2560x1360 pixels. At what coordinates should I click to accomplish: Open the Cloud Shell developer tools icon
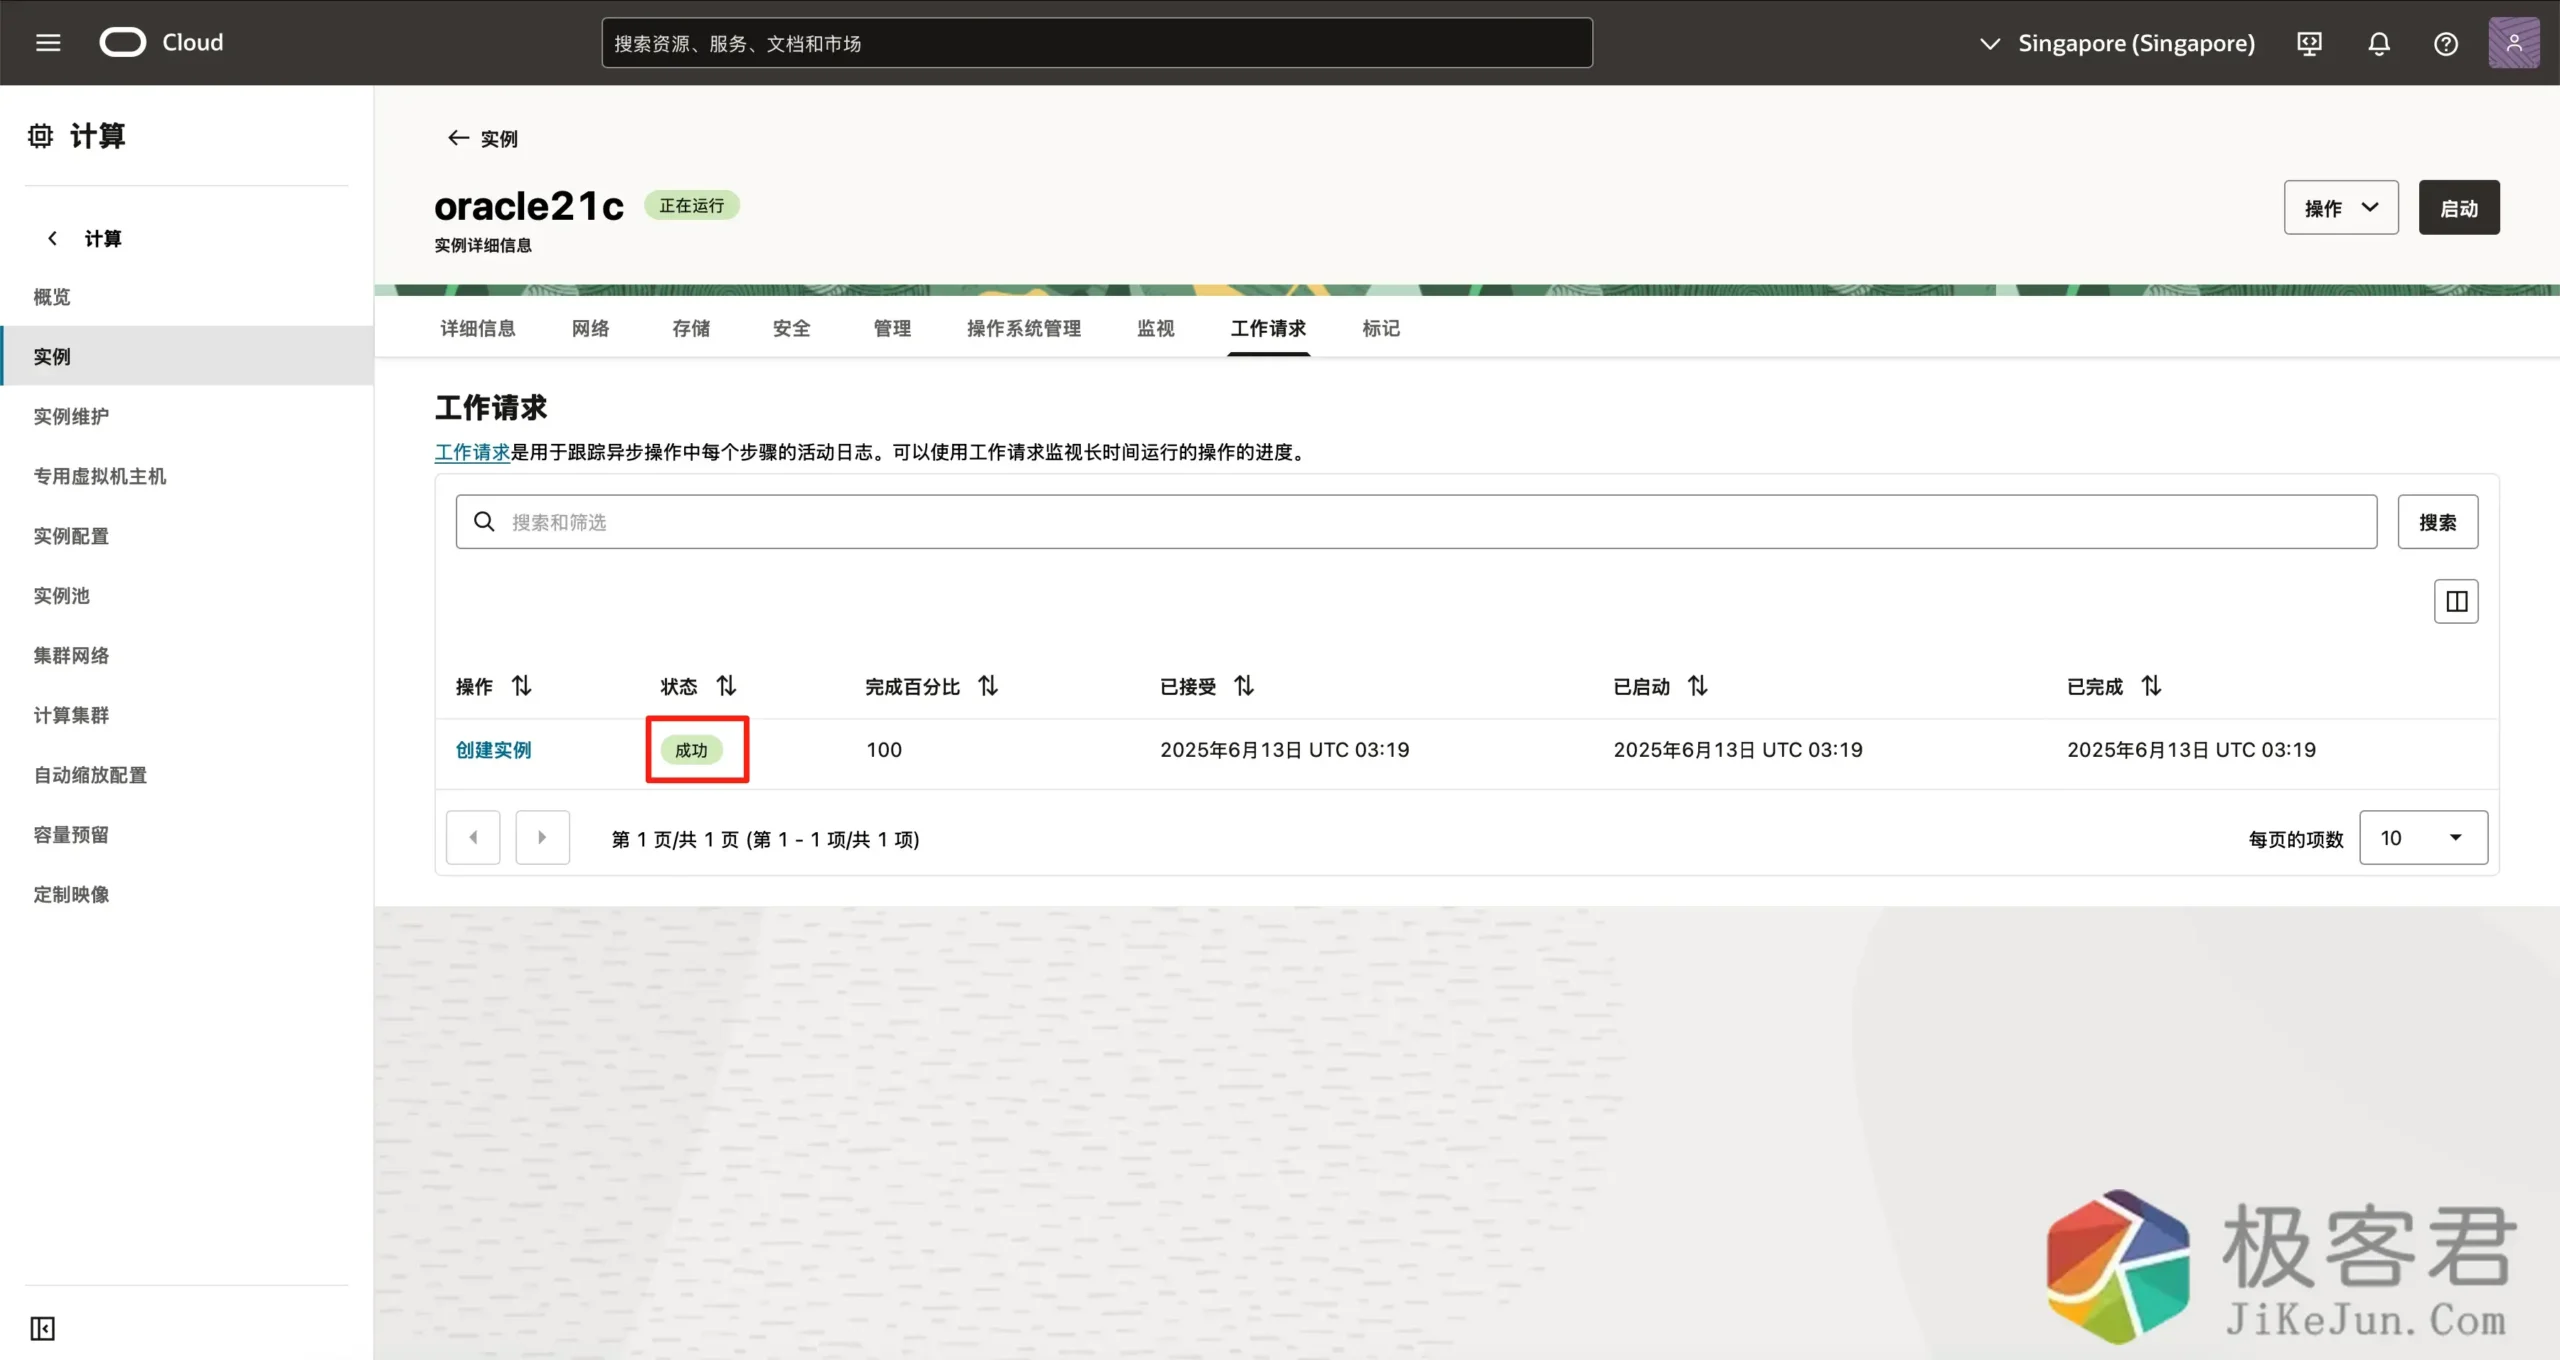pyautogui.click(x=2309, y=44)
